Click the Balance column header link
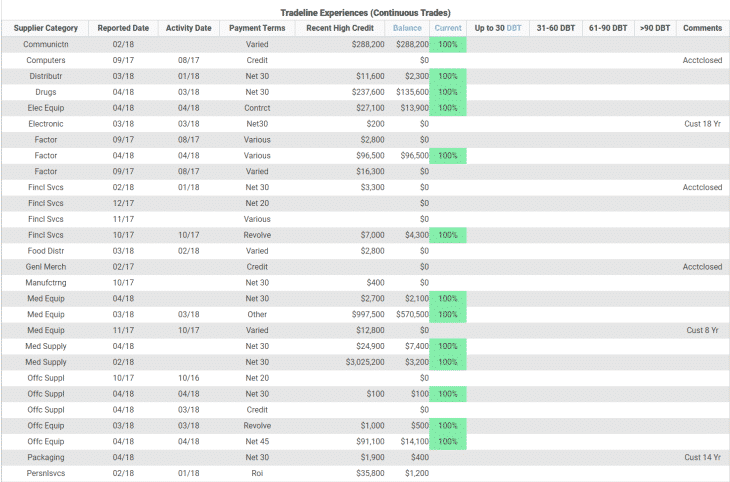Viewport: 730px width, 482px height. 407,28
